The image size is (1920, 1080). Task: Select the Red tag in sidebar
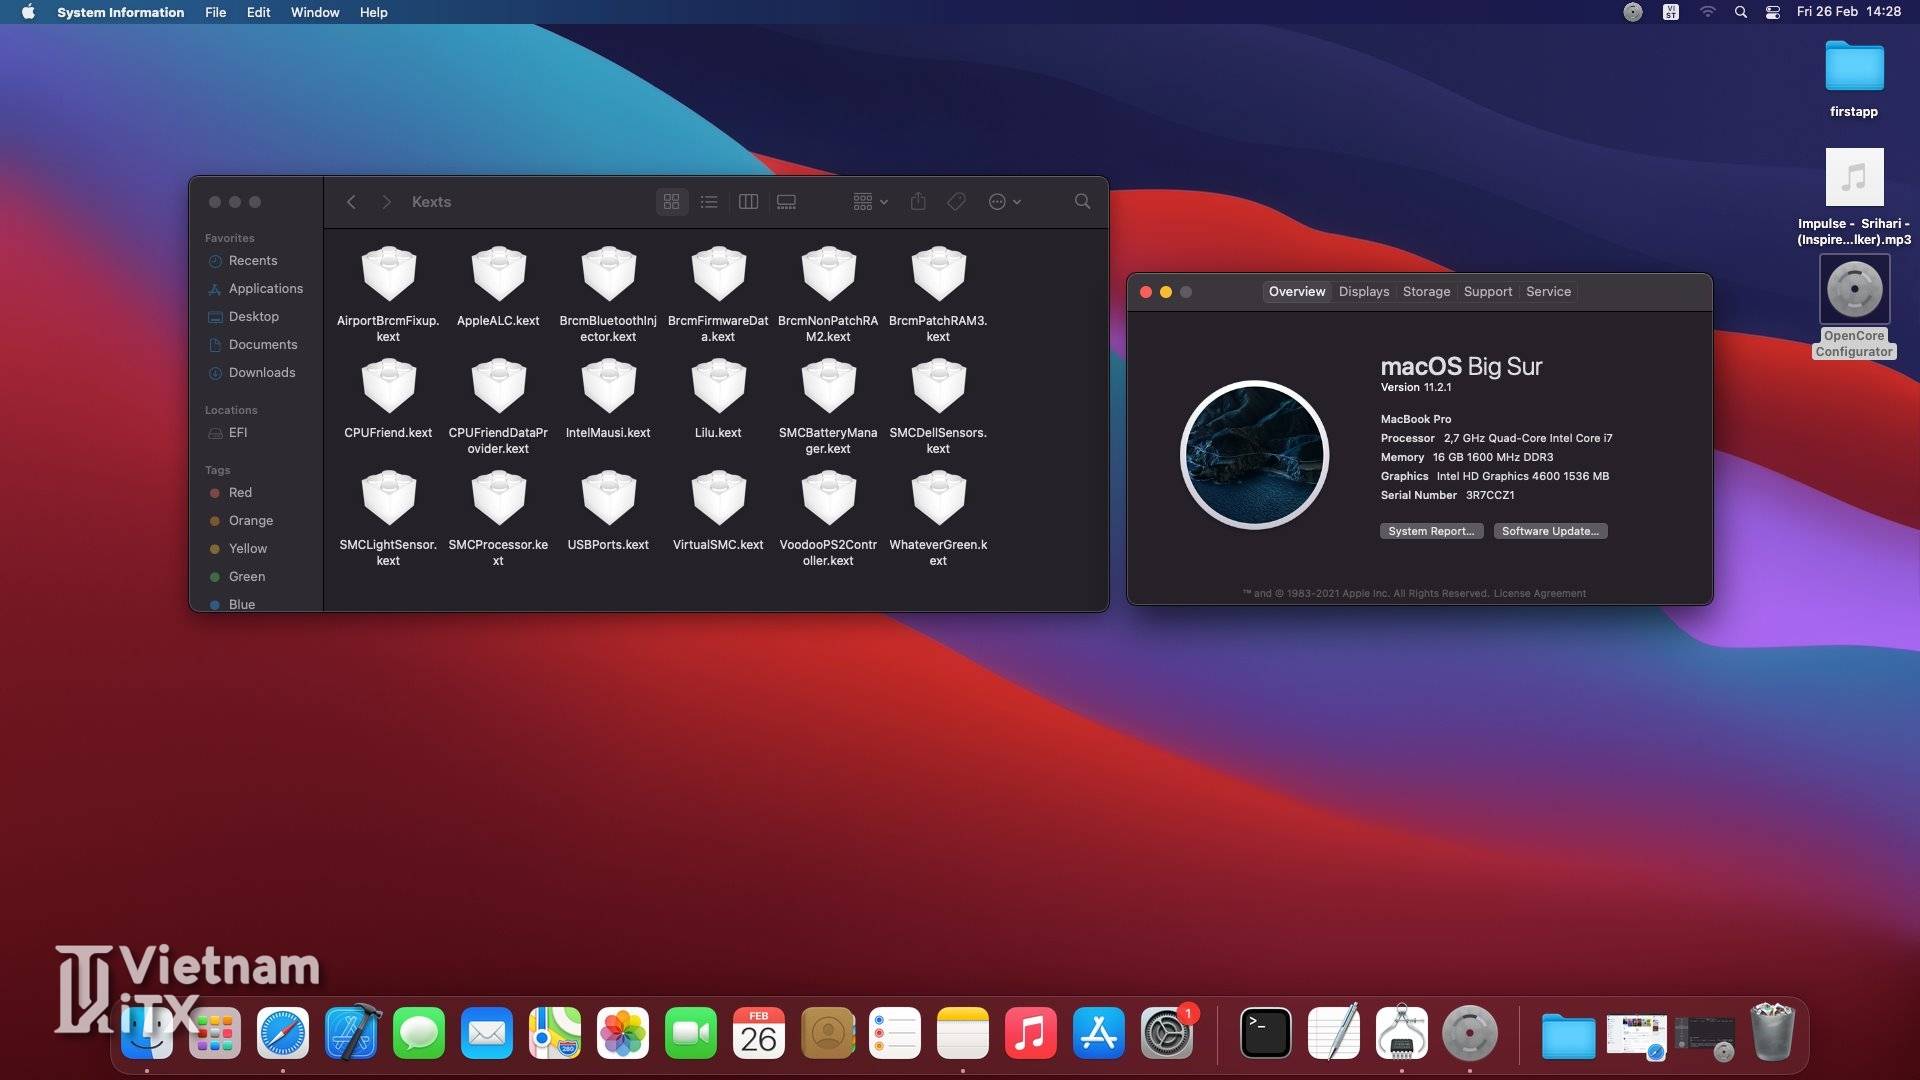tap(240, 493)
